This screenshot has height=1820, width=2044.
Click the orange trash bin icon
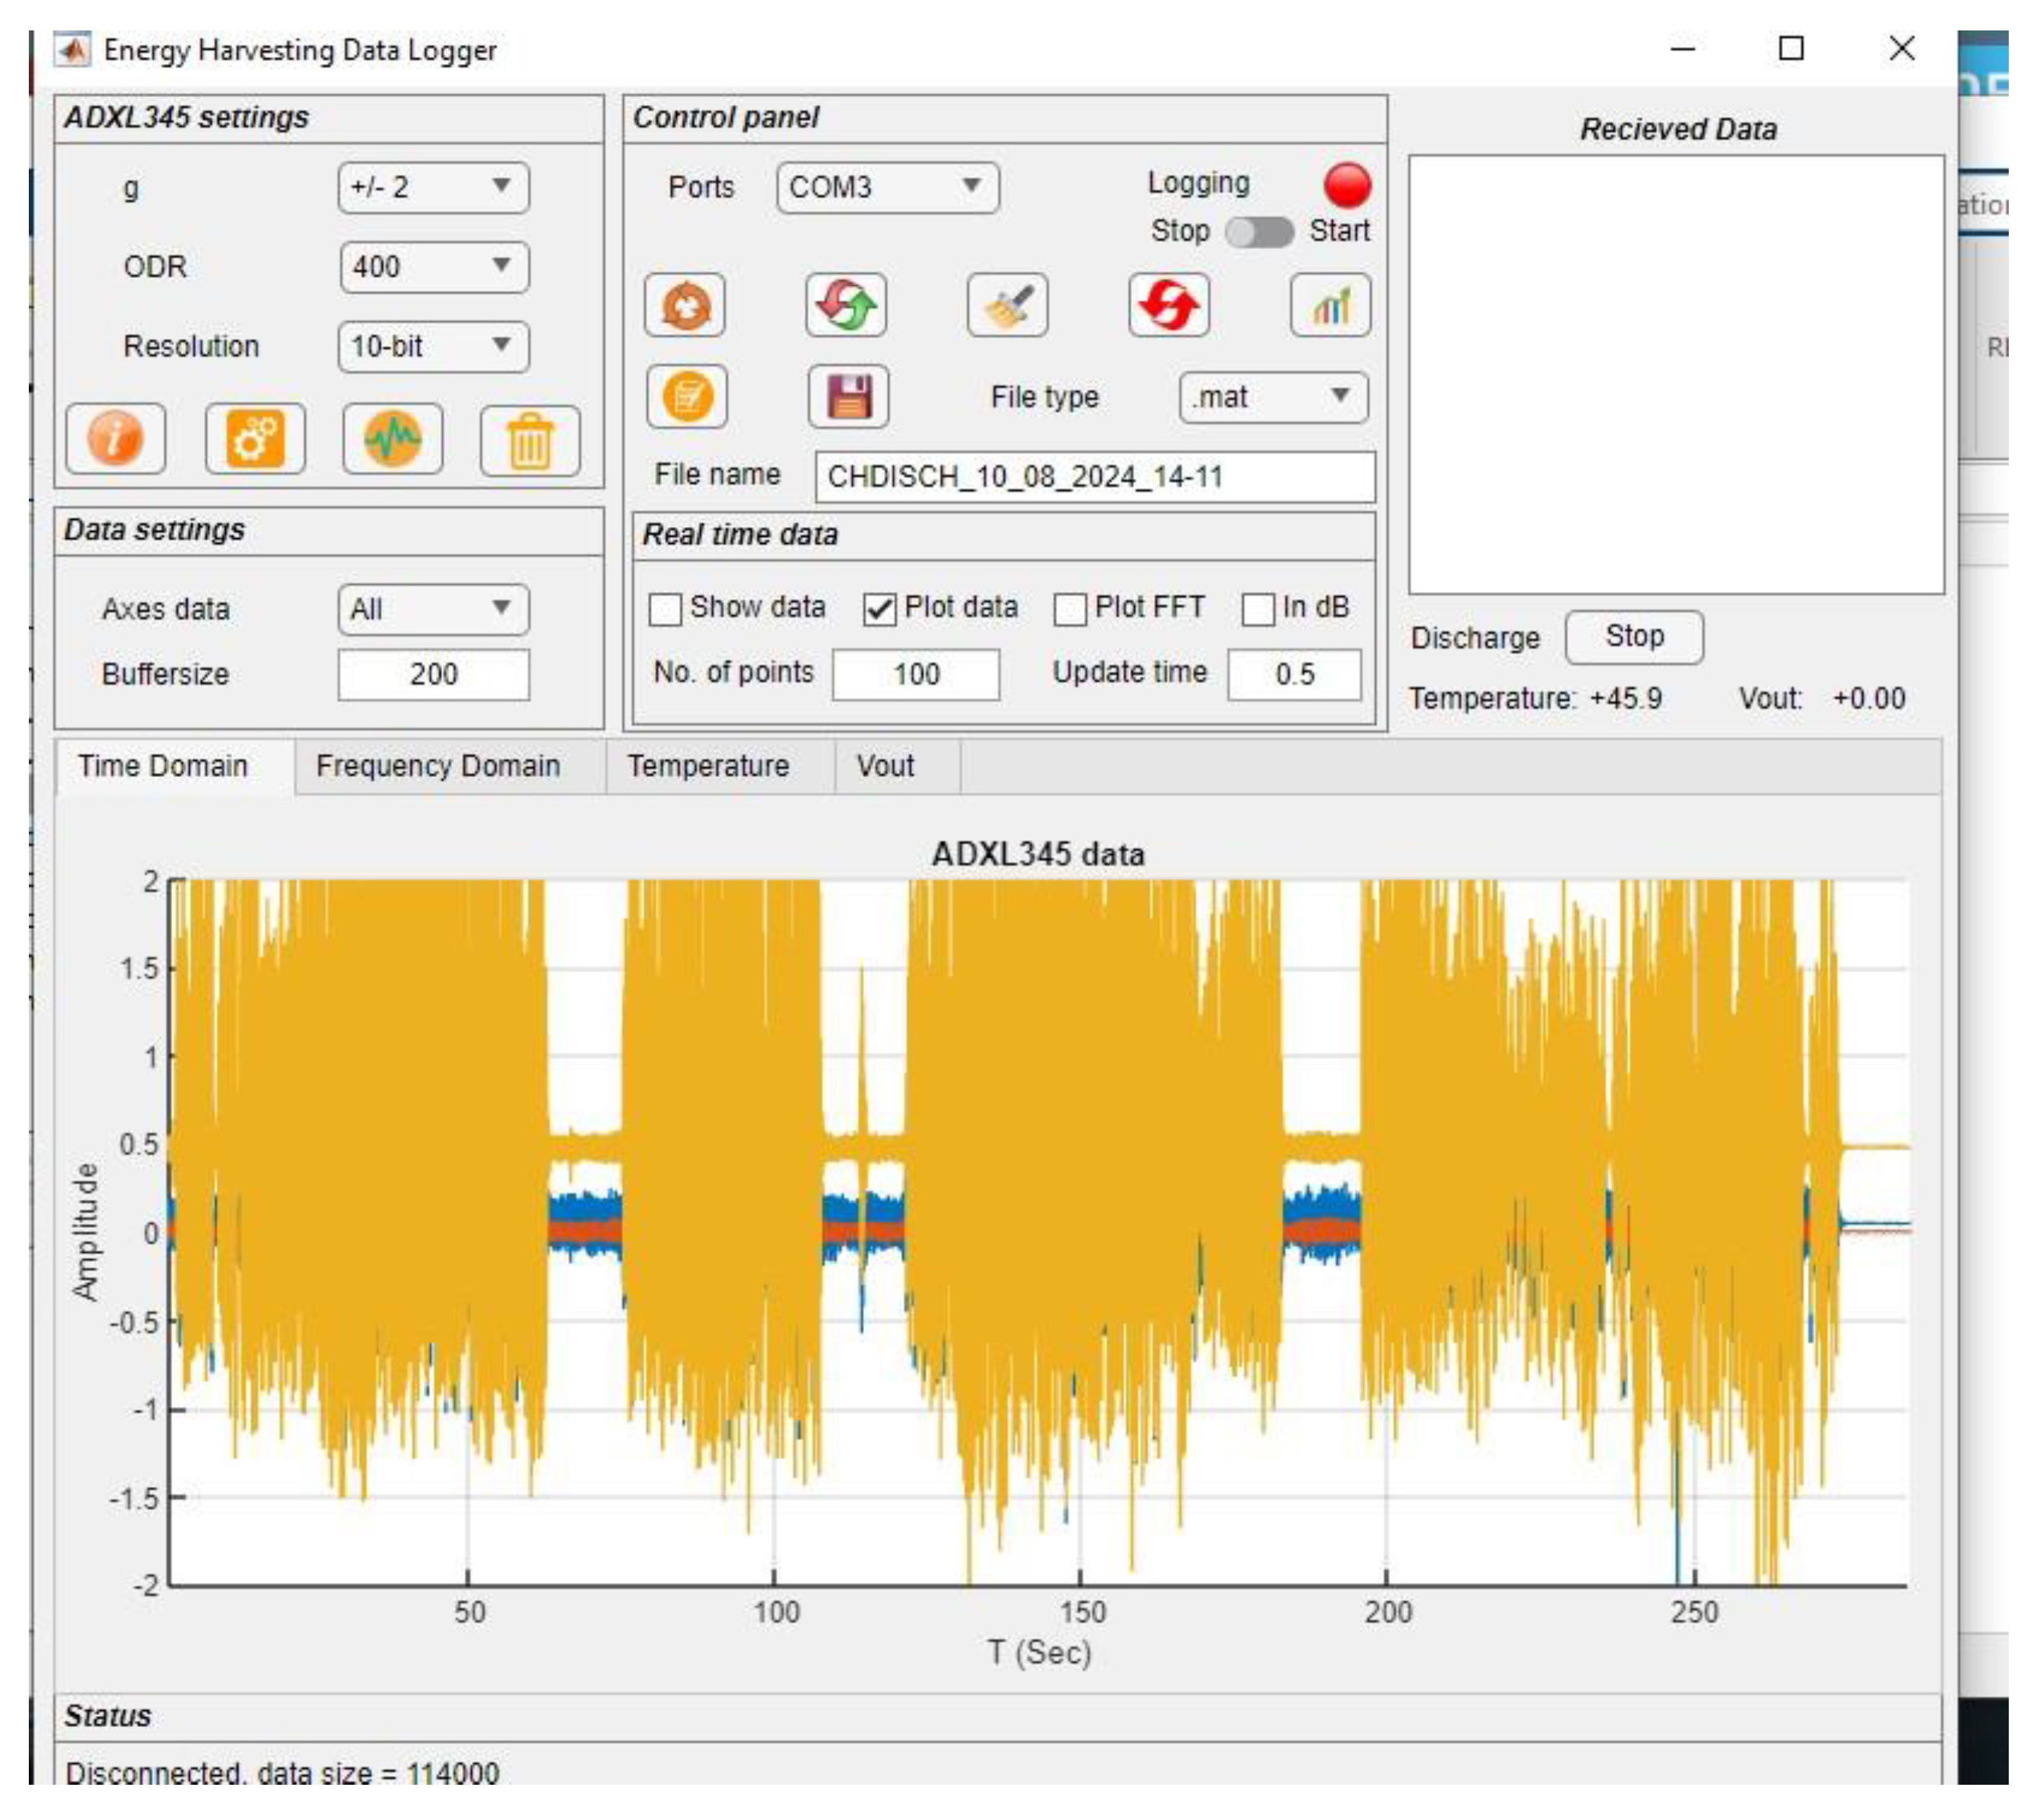point(530,441)
